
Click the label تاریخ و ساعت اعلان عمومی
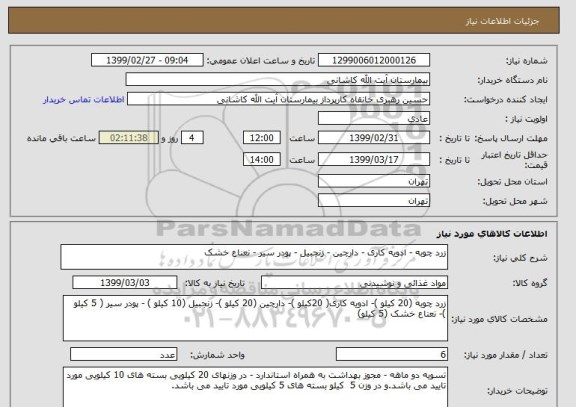coord(261,61)
